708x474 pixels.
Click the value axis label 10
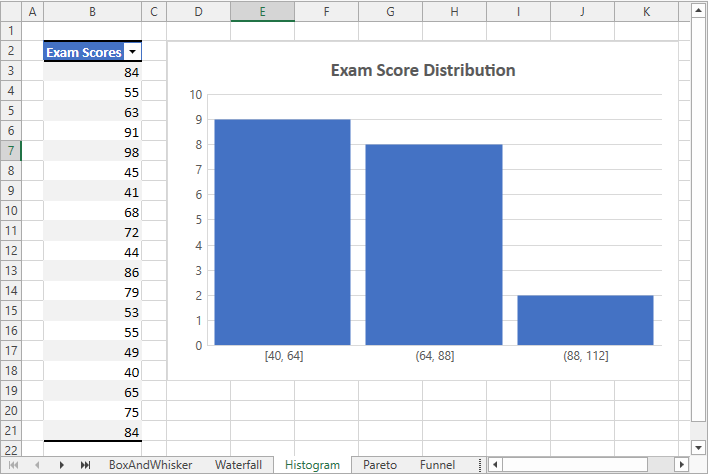(196, 95)
